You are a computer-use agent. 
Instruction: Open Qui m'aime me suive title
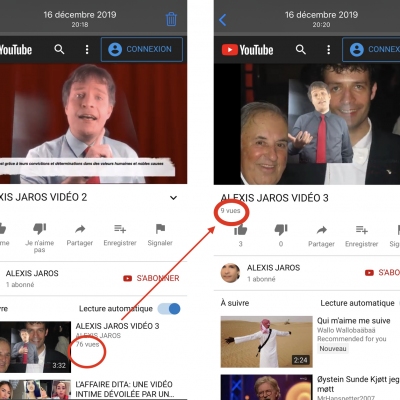[x=354, y=321]
